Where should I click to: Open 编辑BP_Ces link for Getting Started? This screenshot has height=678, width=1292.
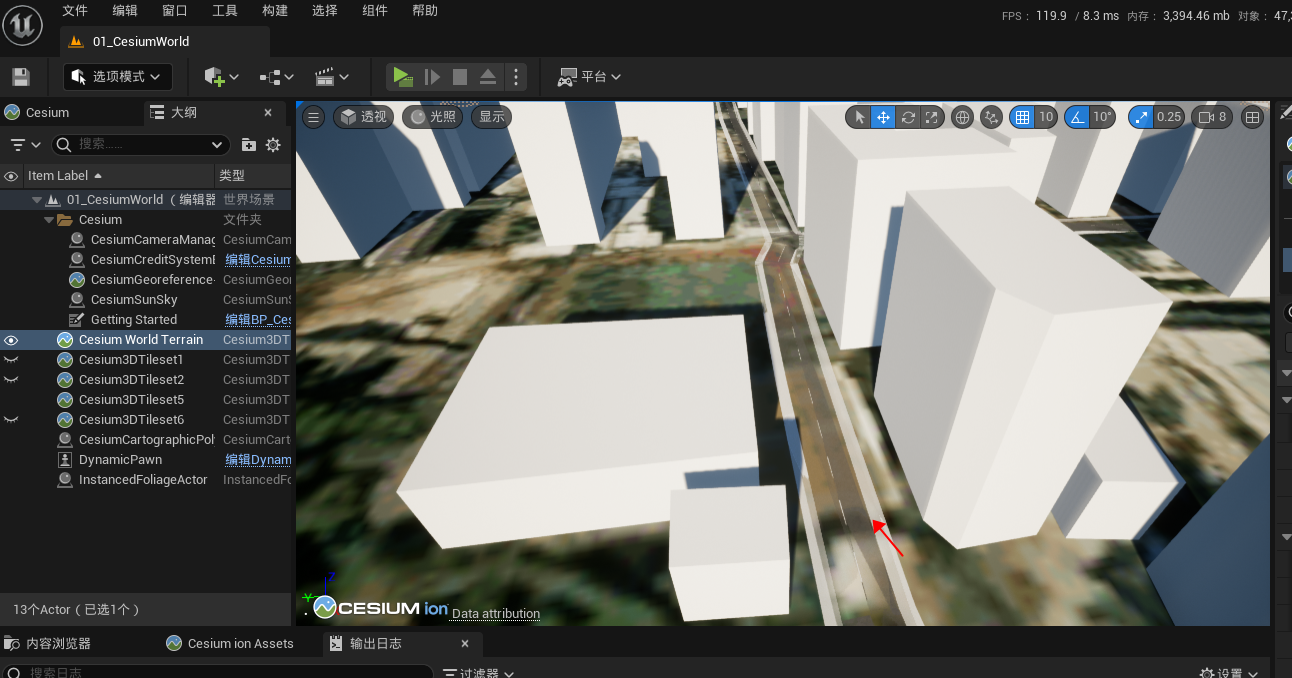258,320
